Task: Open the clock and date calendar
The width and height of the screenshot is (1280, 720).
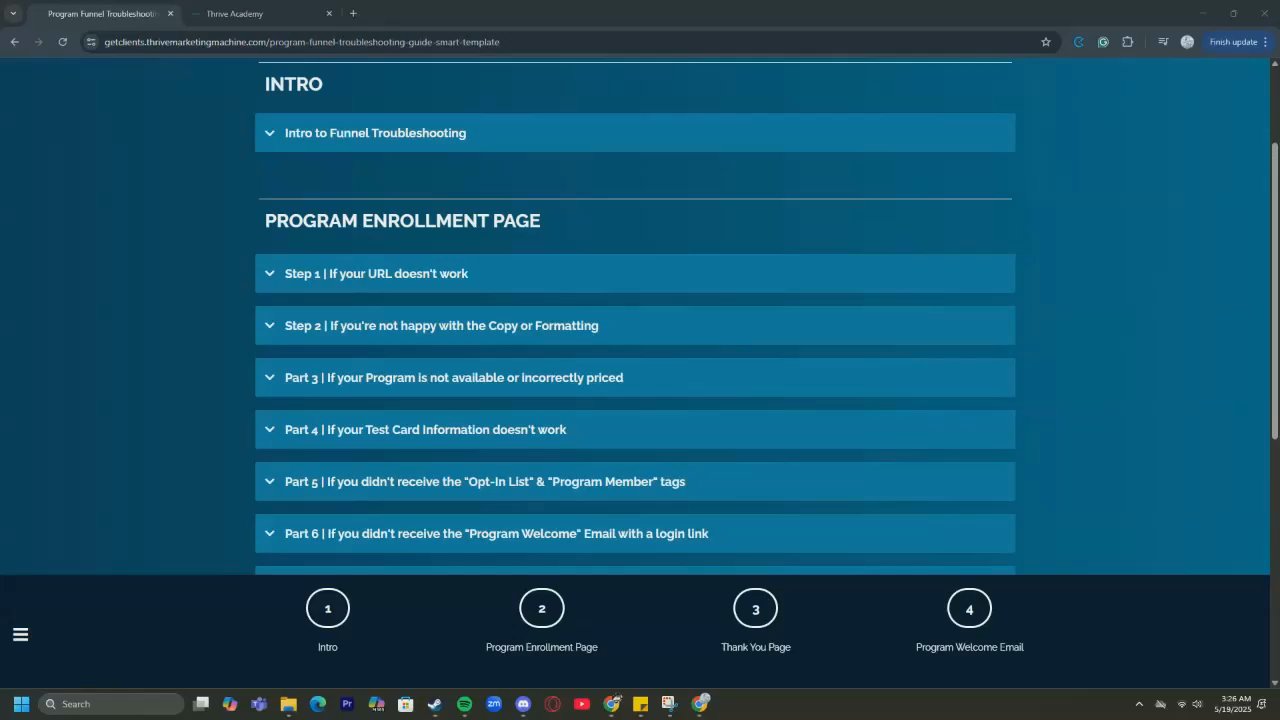Action: click(1235, 704)
